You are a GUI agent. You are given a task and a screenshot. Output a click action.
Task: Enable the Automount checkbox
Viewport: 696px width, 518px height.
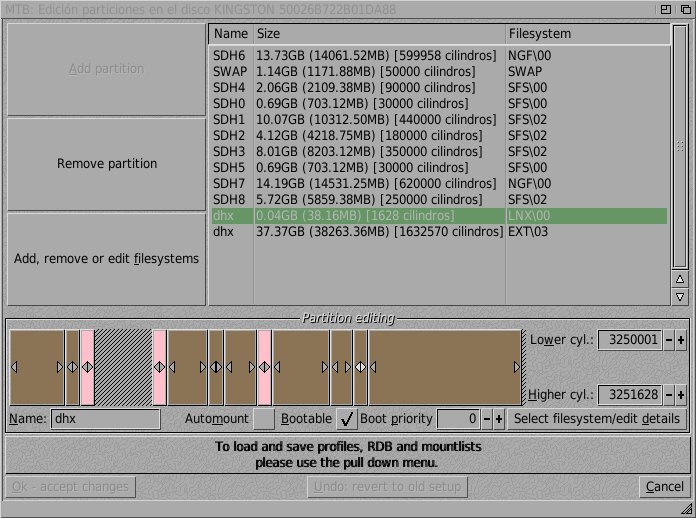point(263,419)
